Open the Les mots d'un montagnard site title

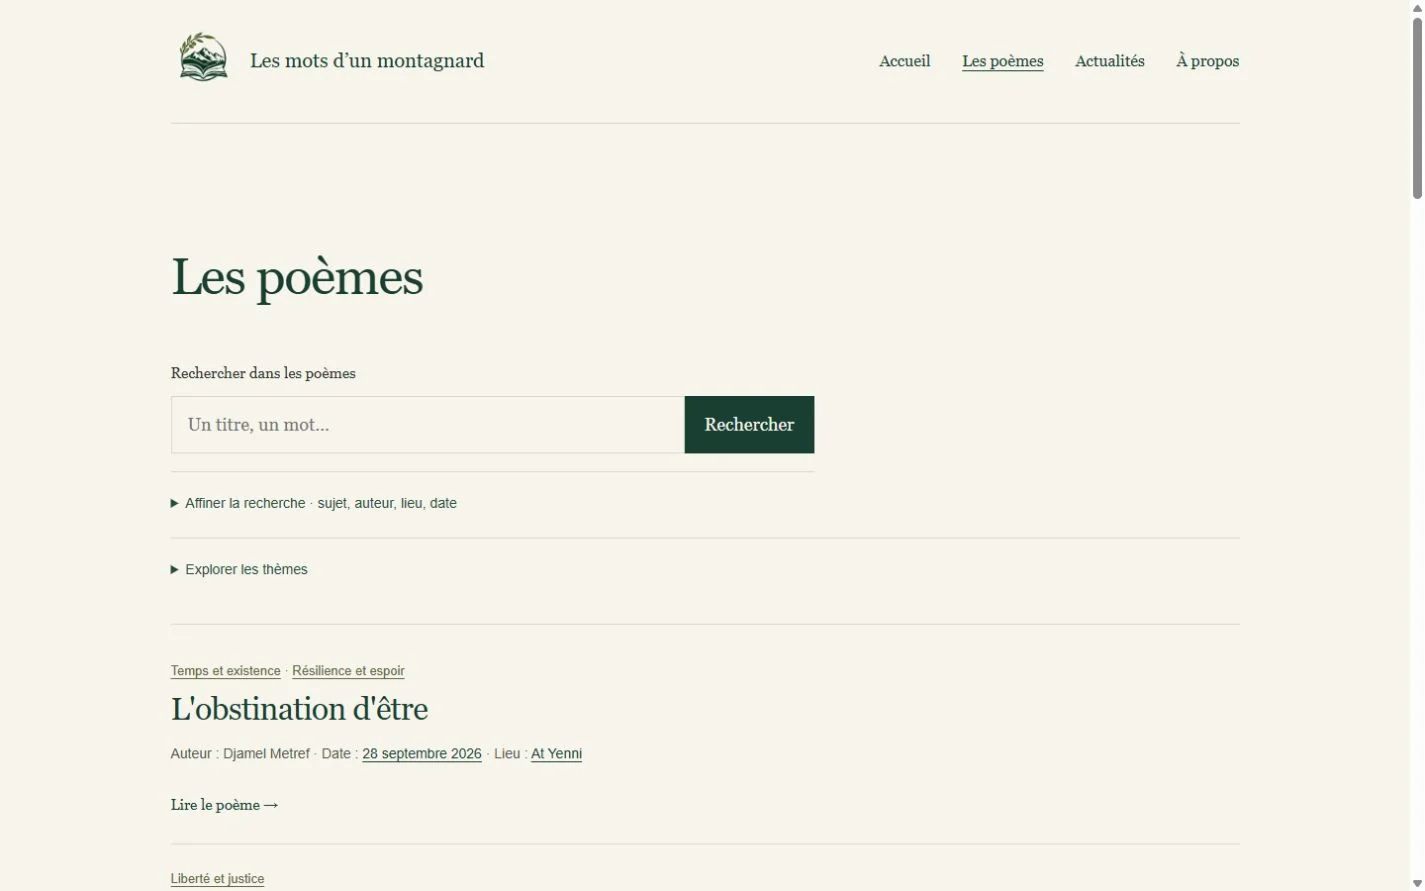tap(367, 61)
